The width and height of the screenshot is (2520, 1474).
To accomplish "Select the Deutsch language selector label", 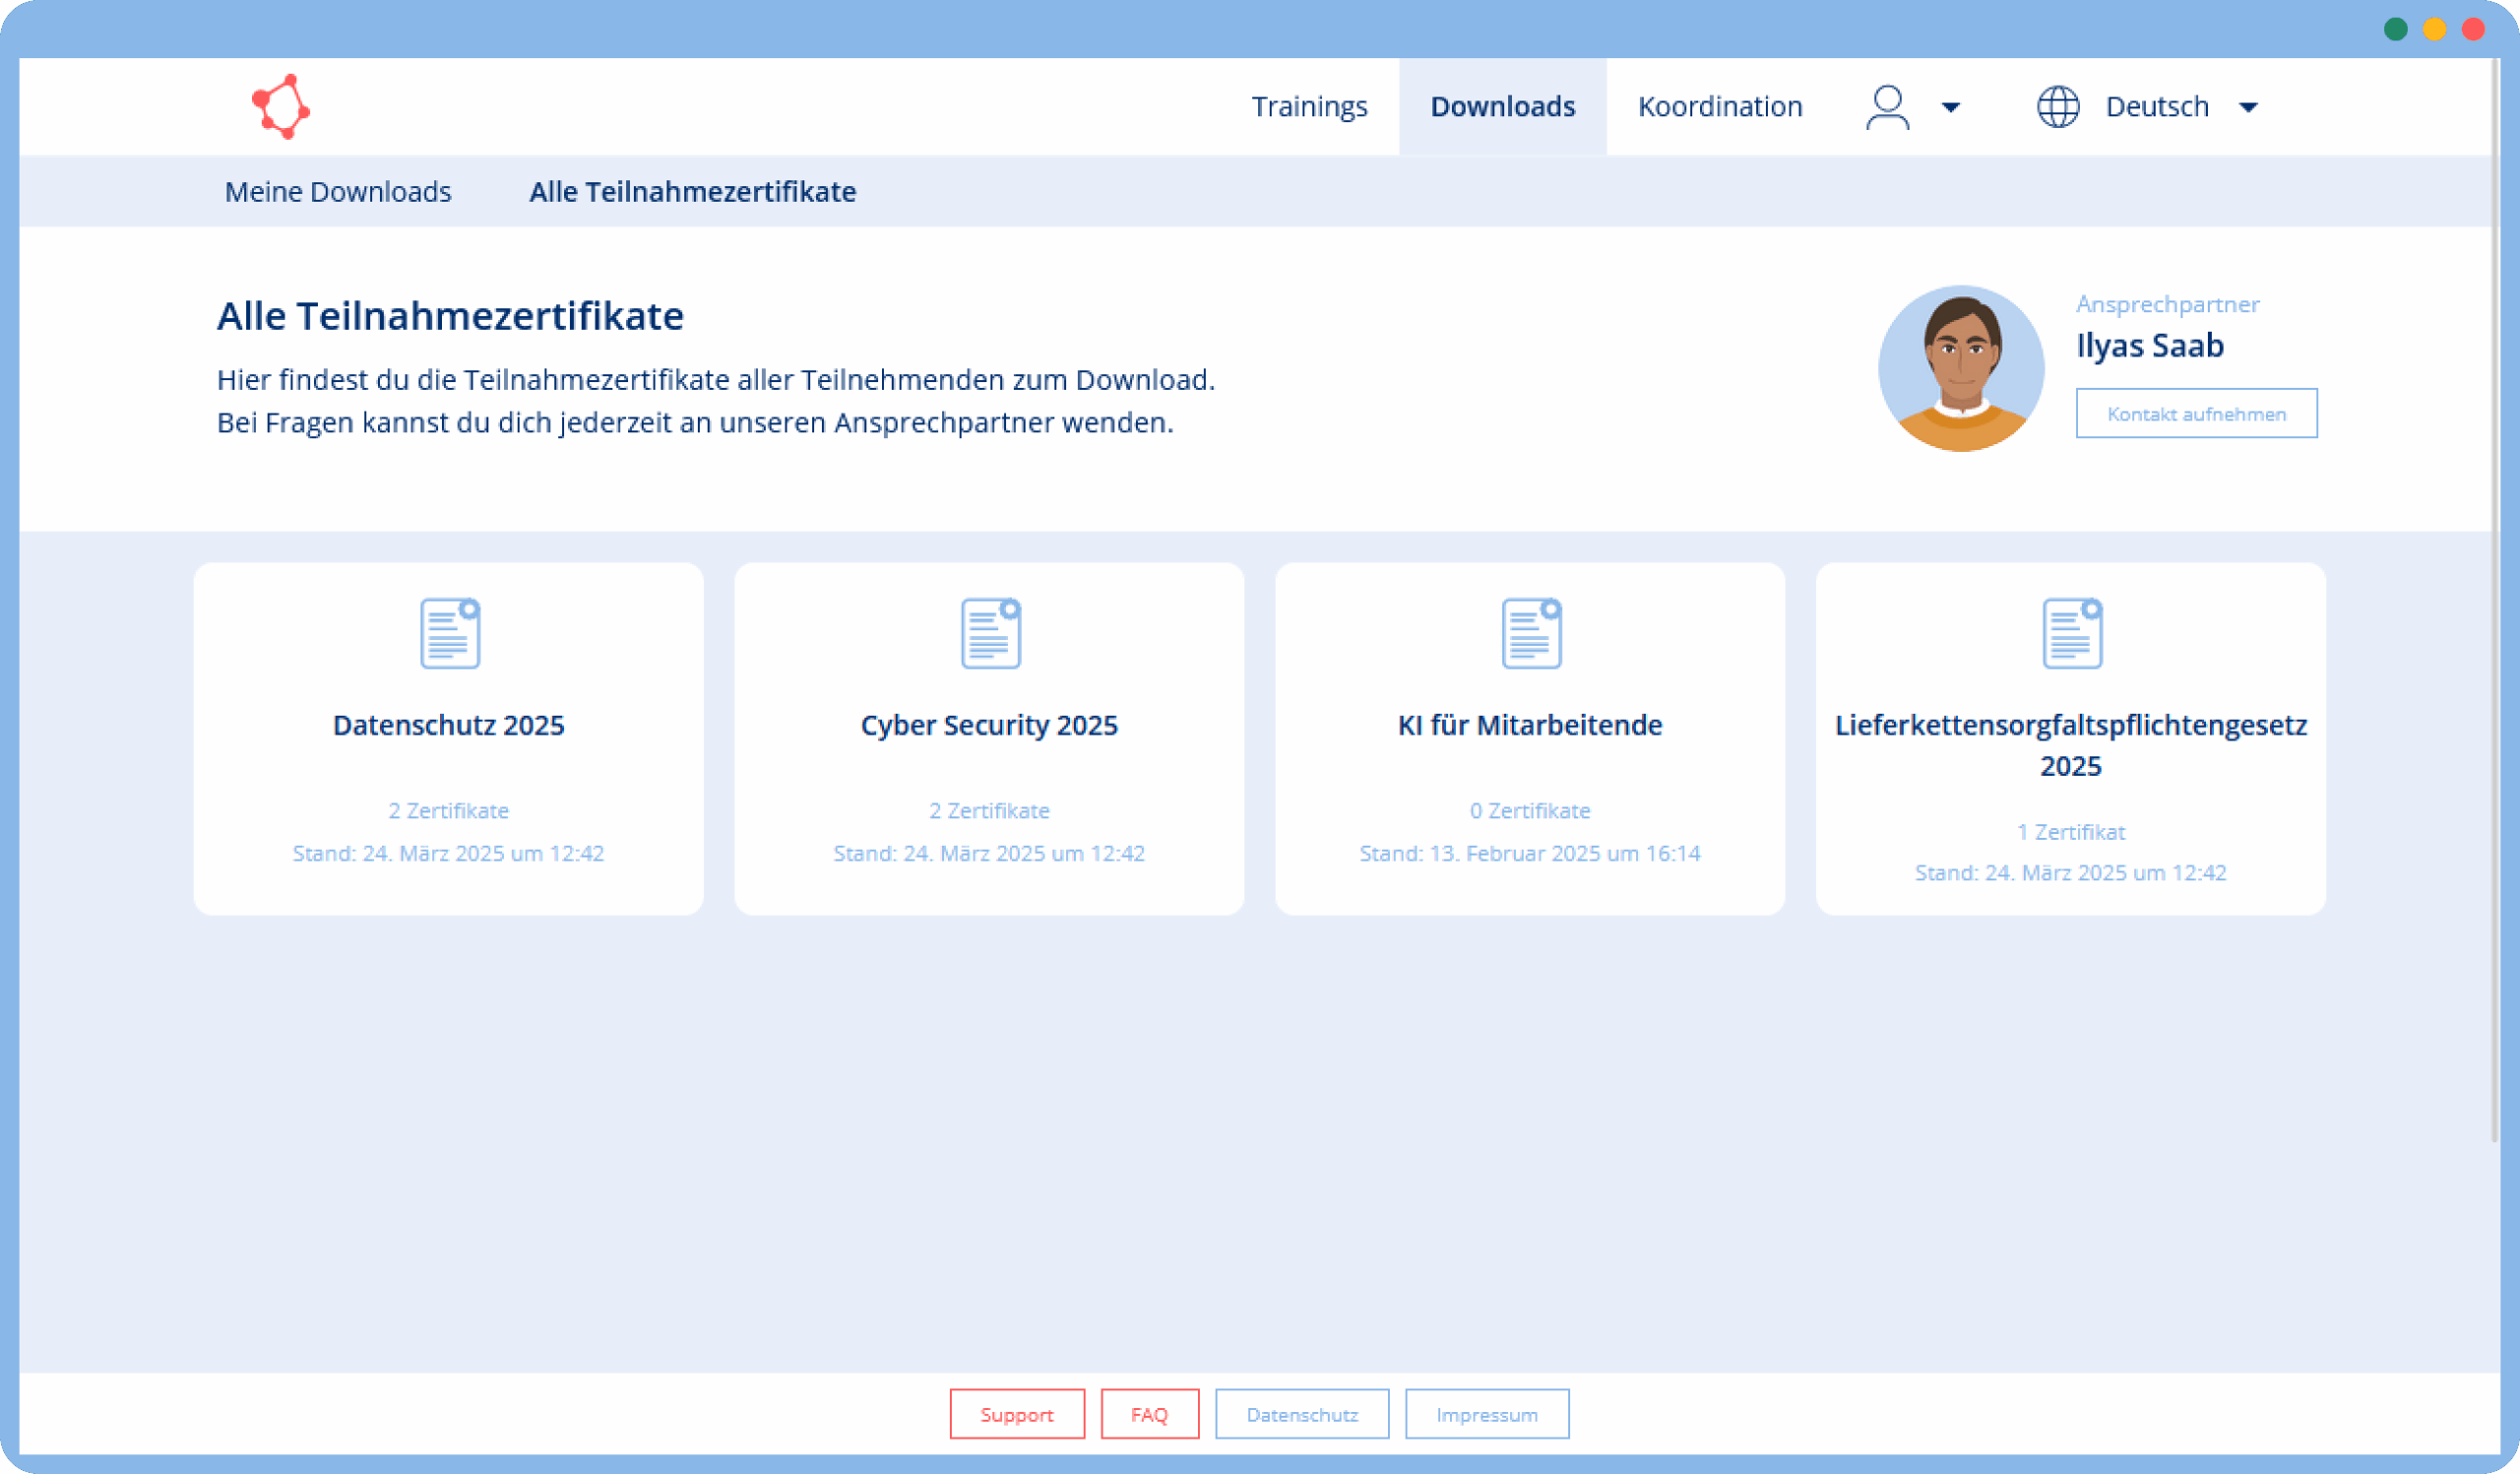I will [2156, 106].
